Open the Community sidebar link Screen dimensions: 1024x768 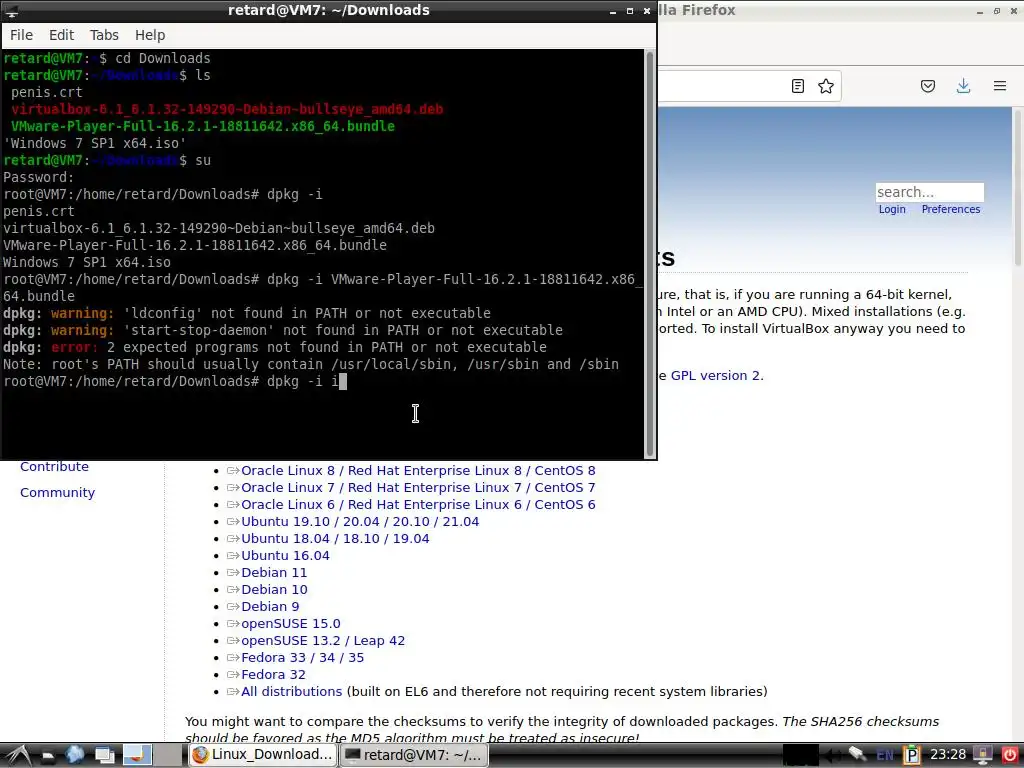coord(57,492)
